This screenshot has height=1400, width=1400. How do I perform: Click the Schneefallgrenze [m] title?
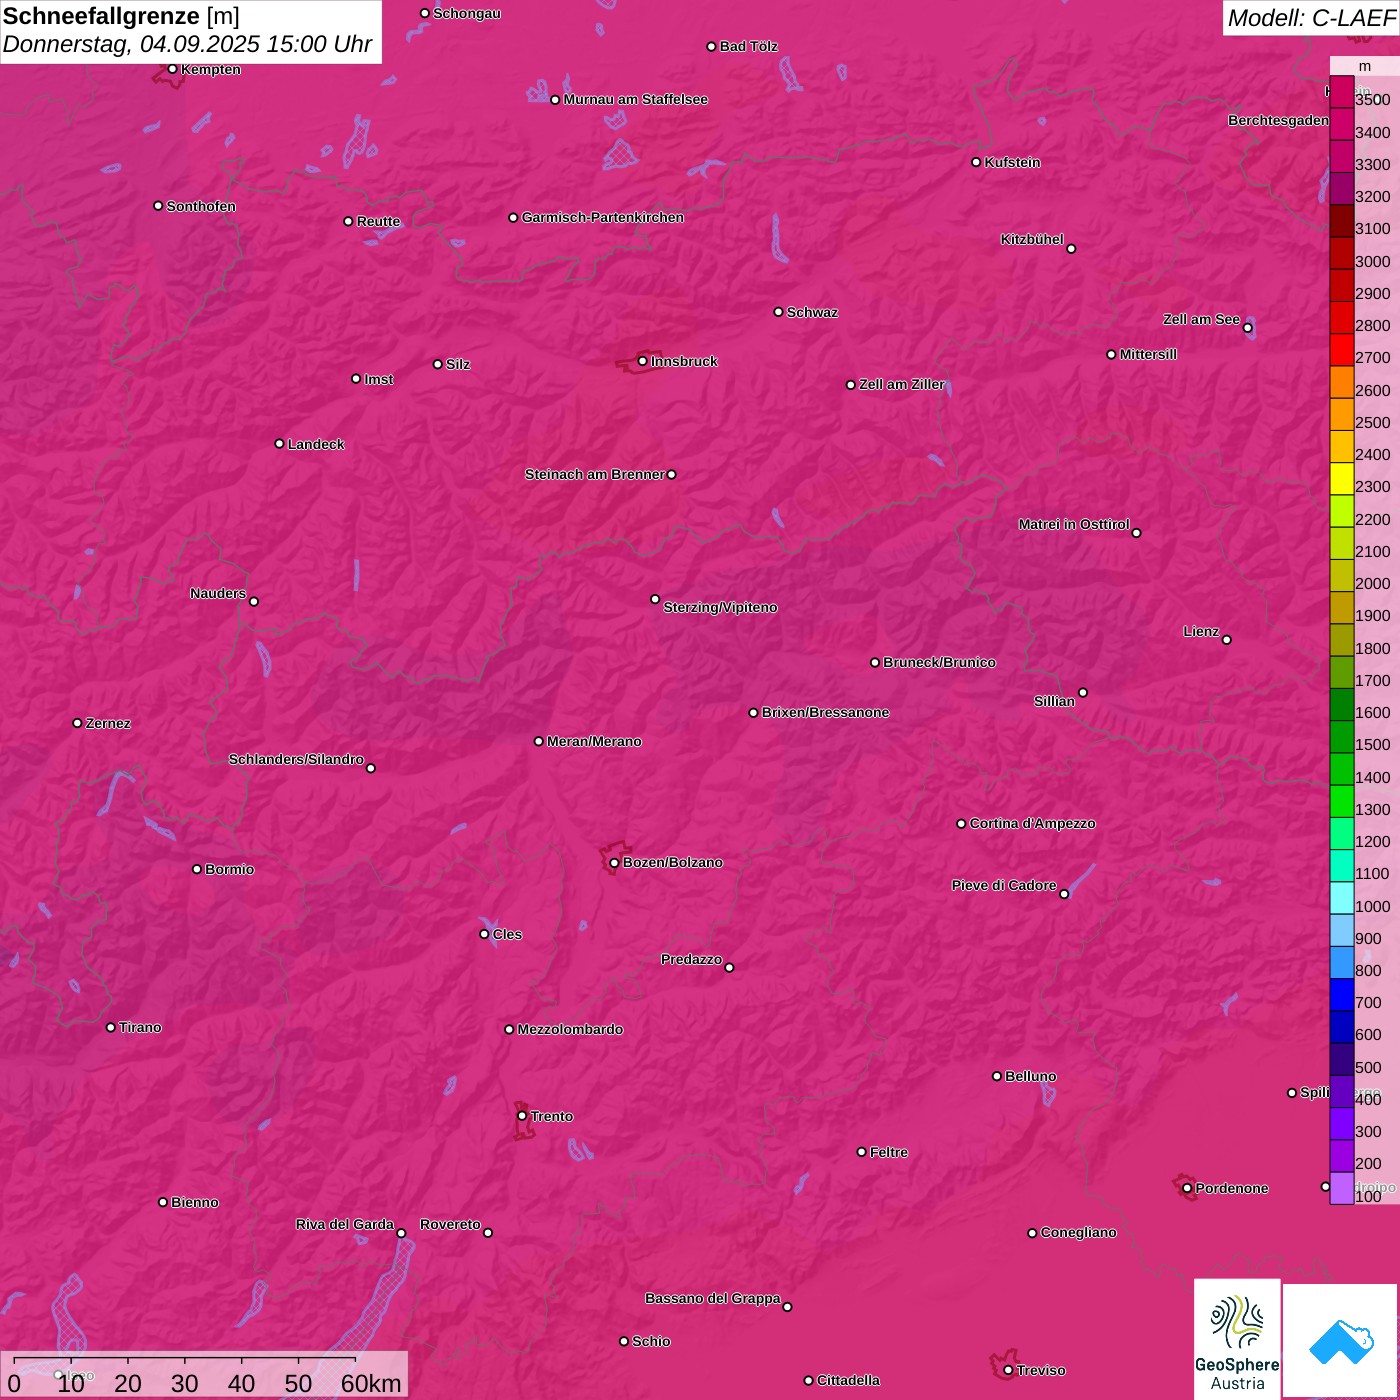121,17
